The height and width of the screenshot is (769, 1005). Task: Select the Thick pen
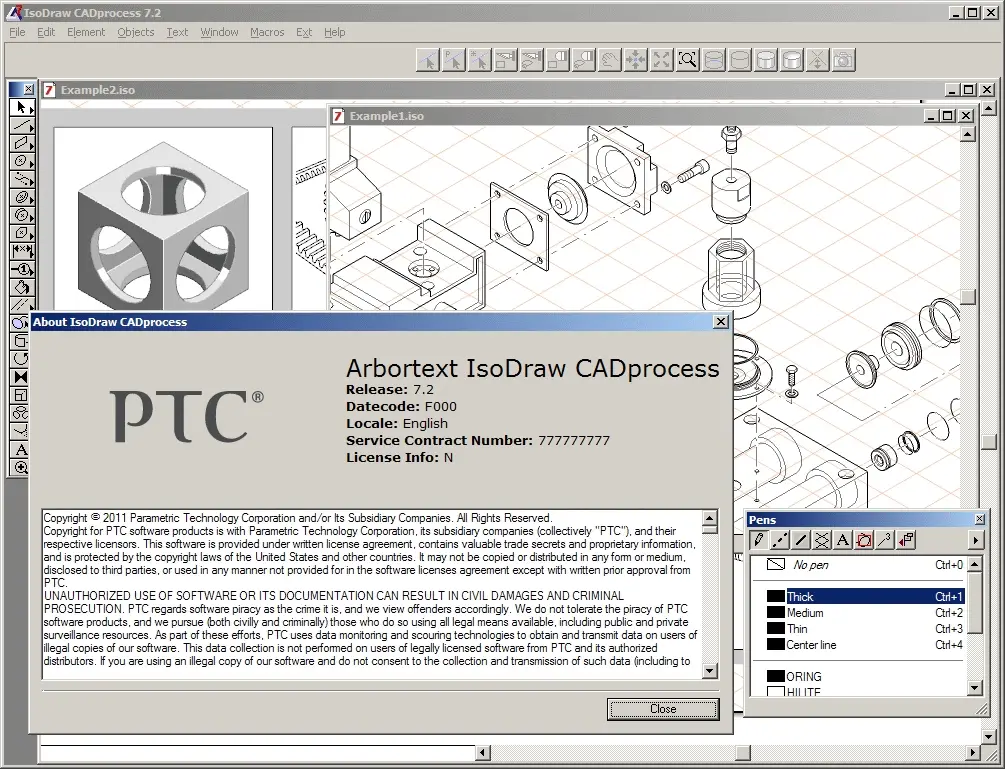[x=865, y=597]
